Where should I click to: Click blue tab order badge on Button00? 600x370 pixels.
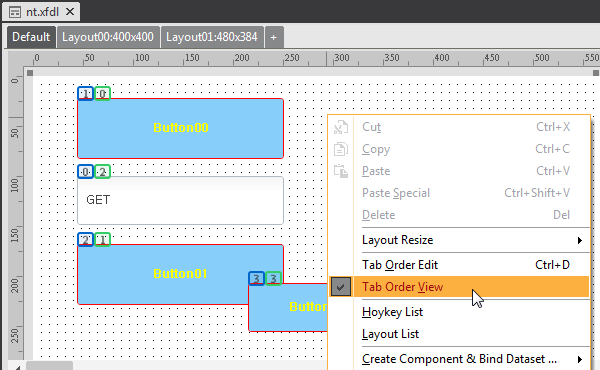pyautogui.click(x=85, y=94)
